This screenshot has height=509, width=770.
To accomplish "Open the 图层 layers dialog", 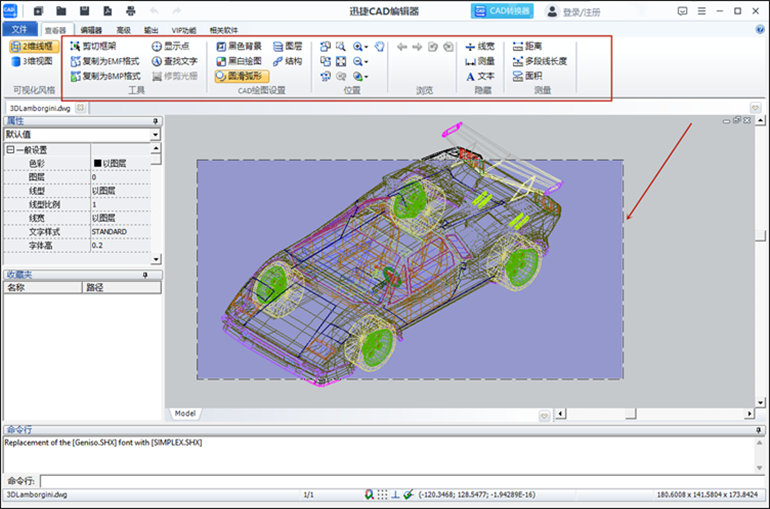I will pyautogui.click(x=288, y=46).
